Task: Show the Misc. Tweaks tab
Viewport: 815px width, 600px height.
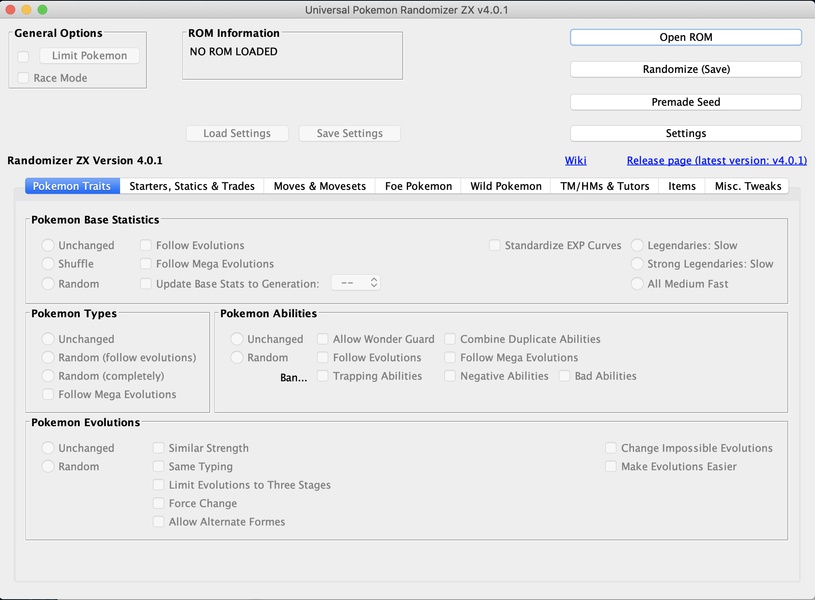Action: [748, 186]
